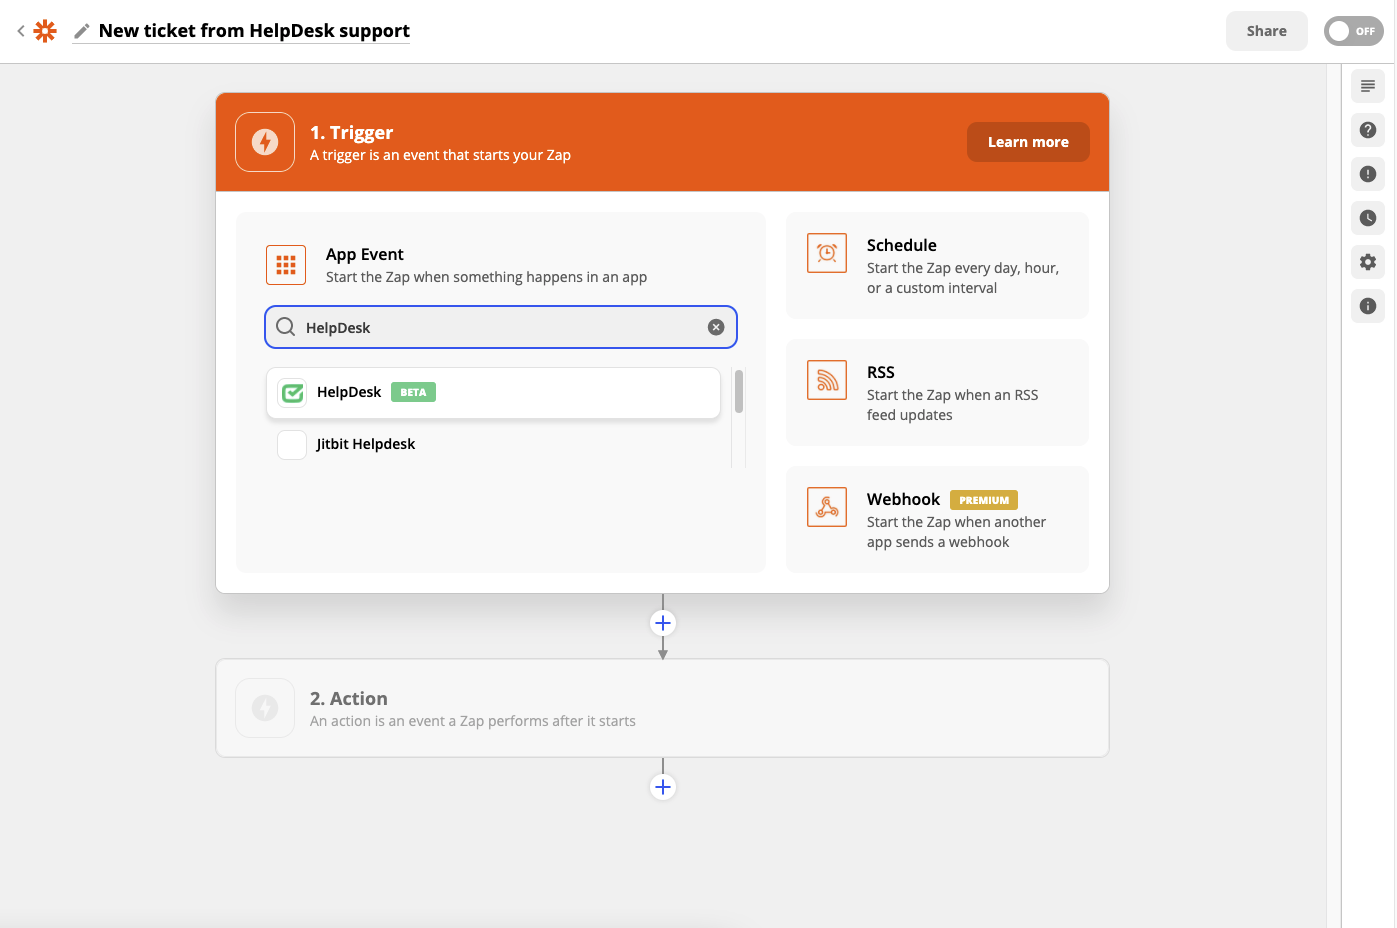Click the Learn more button

point(1028,142)
